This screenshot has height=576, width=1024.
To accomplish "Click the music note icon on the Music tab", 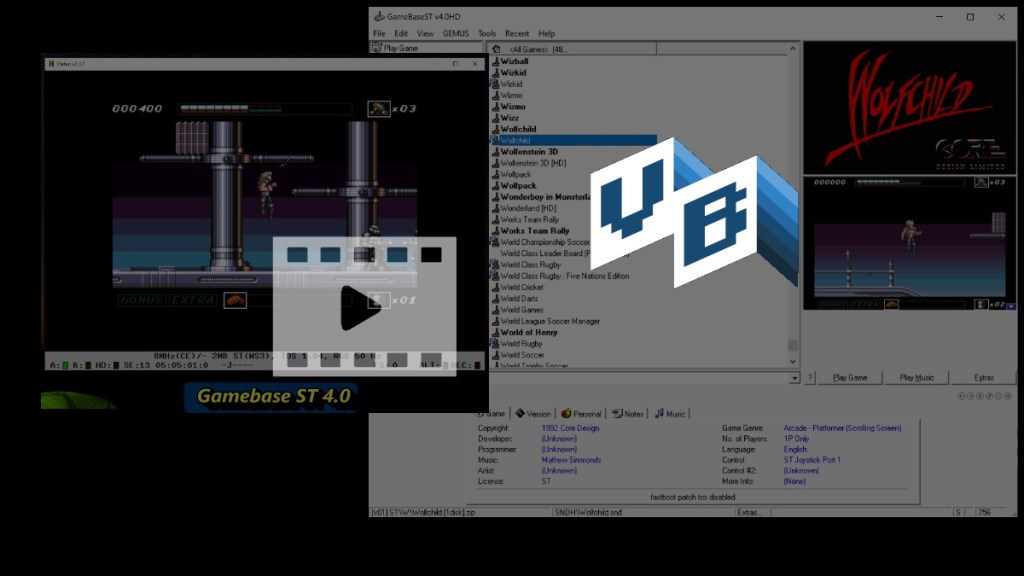I will pos(660,413).
